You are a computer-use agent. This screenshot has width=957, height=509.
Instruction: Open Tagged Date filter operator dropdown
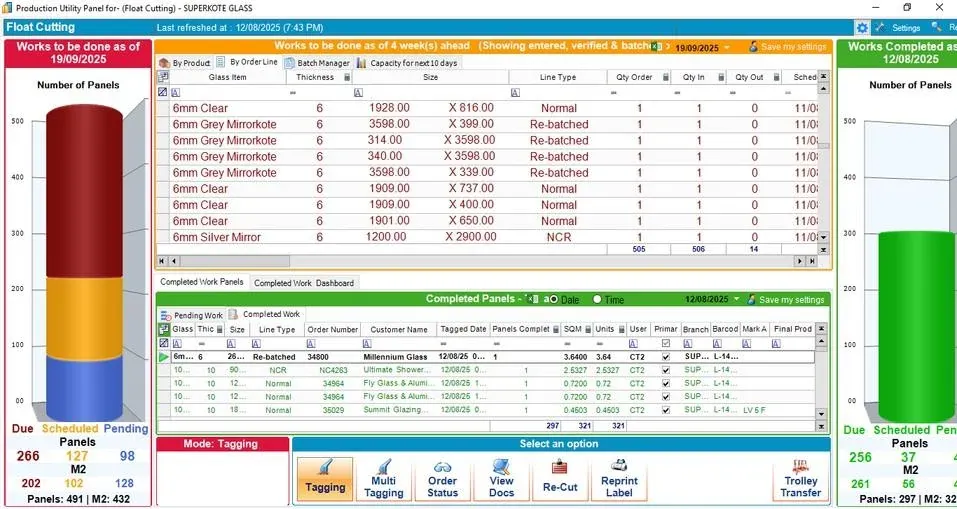pyautogui.click(x=442, y=344)
